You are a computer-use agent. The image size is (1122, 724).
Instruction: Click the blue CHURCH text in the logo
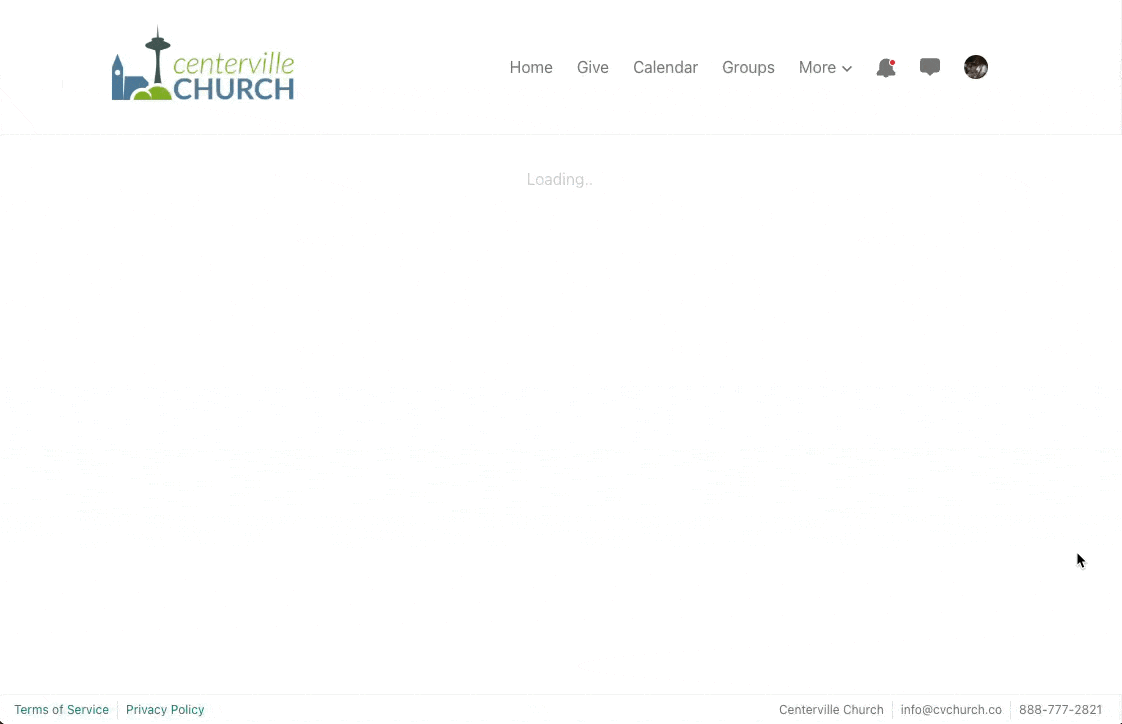[234, 89]
